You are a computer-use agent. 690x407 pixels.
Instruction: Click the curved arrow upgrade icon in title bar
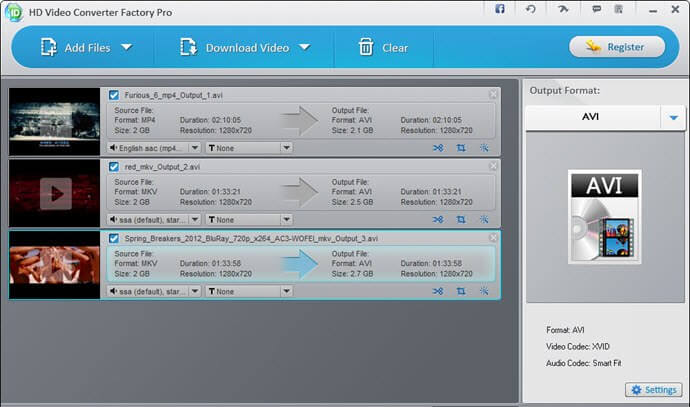[563, 9]
